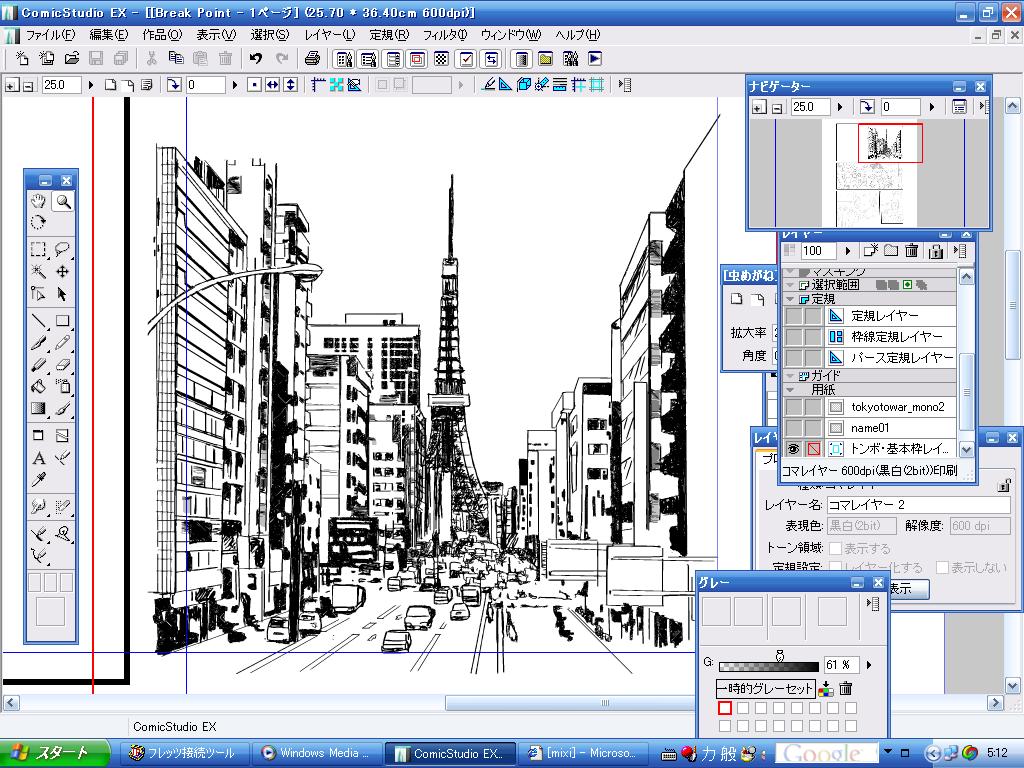The image size is (1024, 768).
Task: Click the Print icon in the toolbar
Action: click(x=312, y=59)
